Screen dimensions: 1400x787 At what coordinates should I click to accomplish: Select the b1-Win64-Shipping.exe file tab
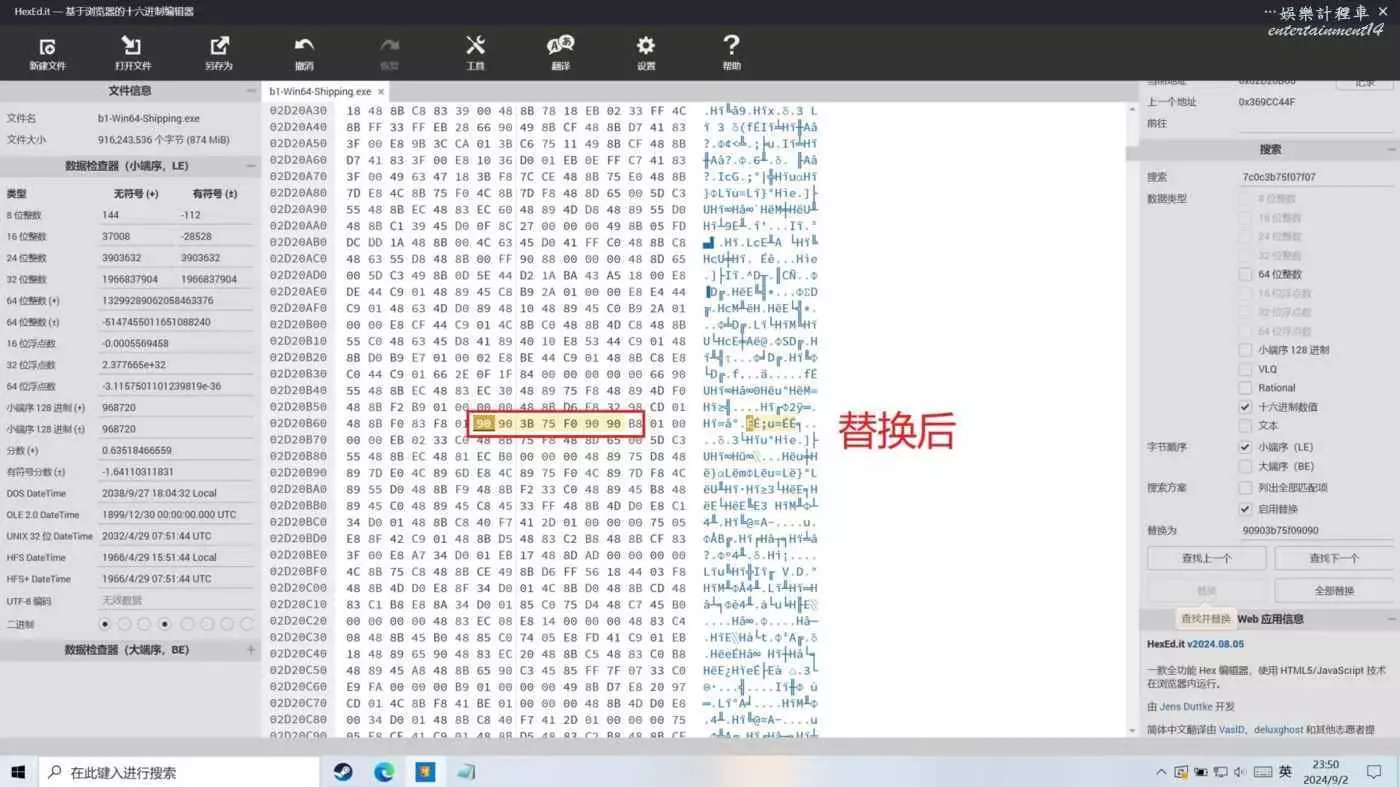[319, 92]
